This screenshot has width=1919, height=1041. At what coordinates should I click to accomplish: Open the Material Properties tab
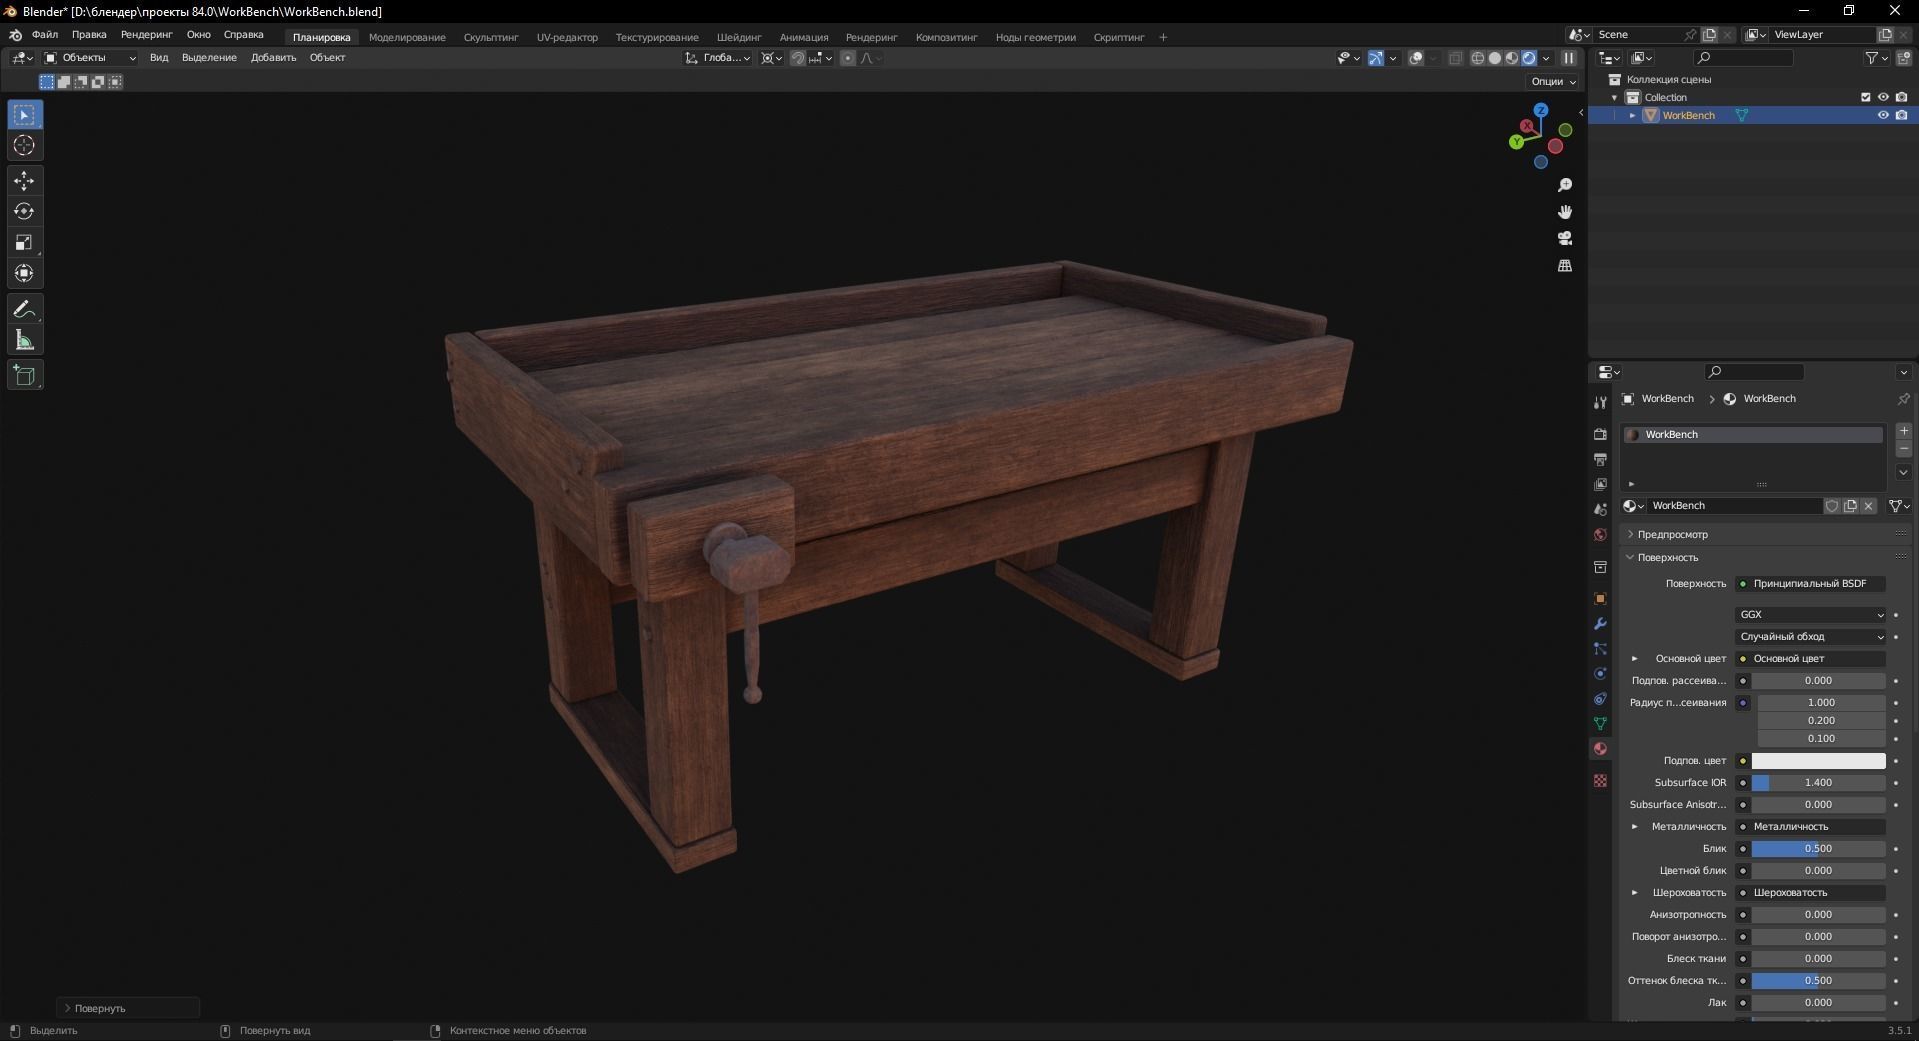1599,749
